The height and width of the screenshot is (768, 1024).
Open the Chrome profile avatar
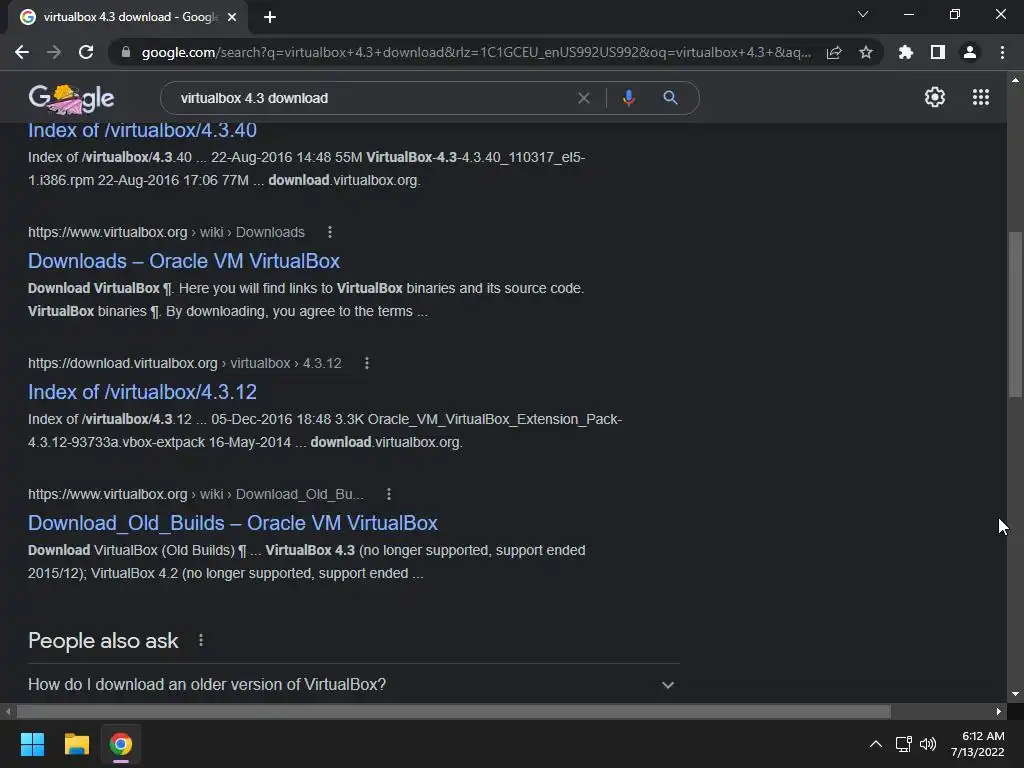click(970, 52)
